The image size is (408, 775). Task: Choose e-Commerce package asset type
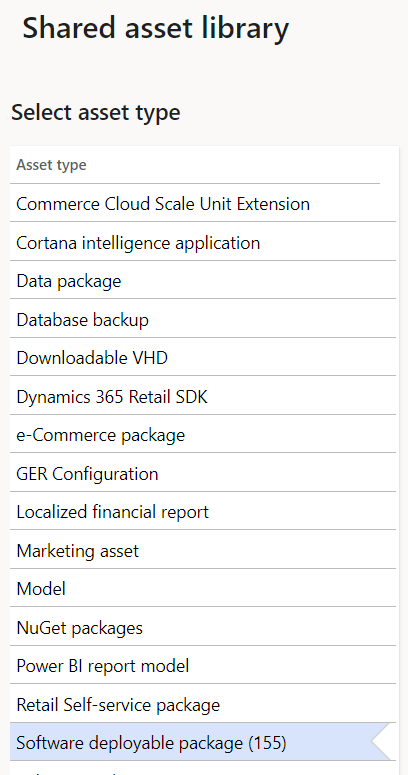tap(203, 435)
